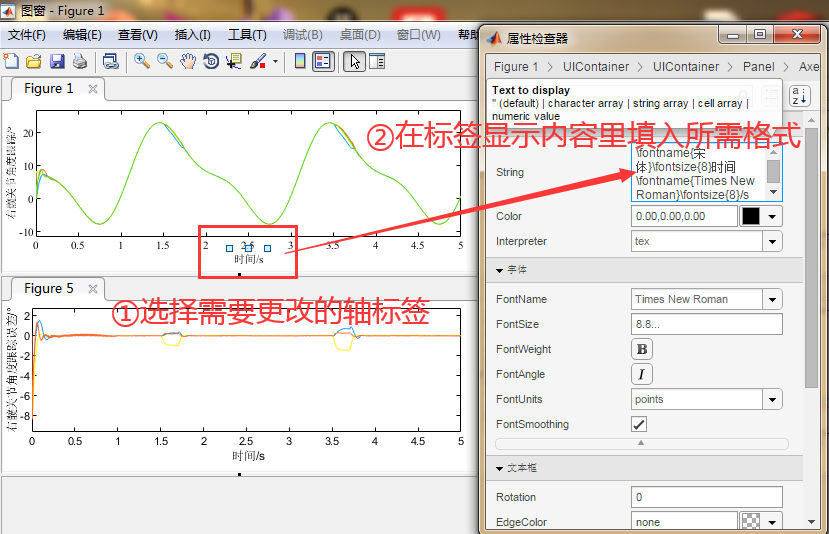Sort properties alphabetically with a-z icon
Viewport: 829px width, 534px height.
coord(799,96)
